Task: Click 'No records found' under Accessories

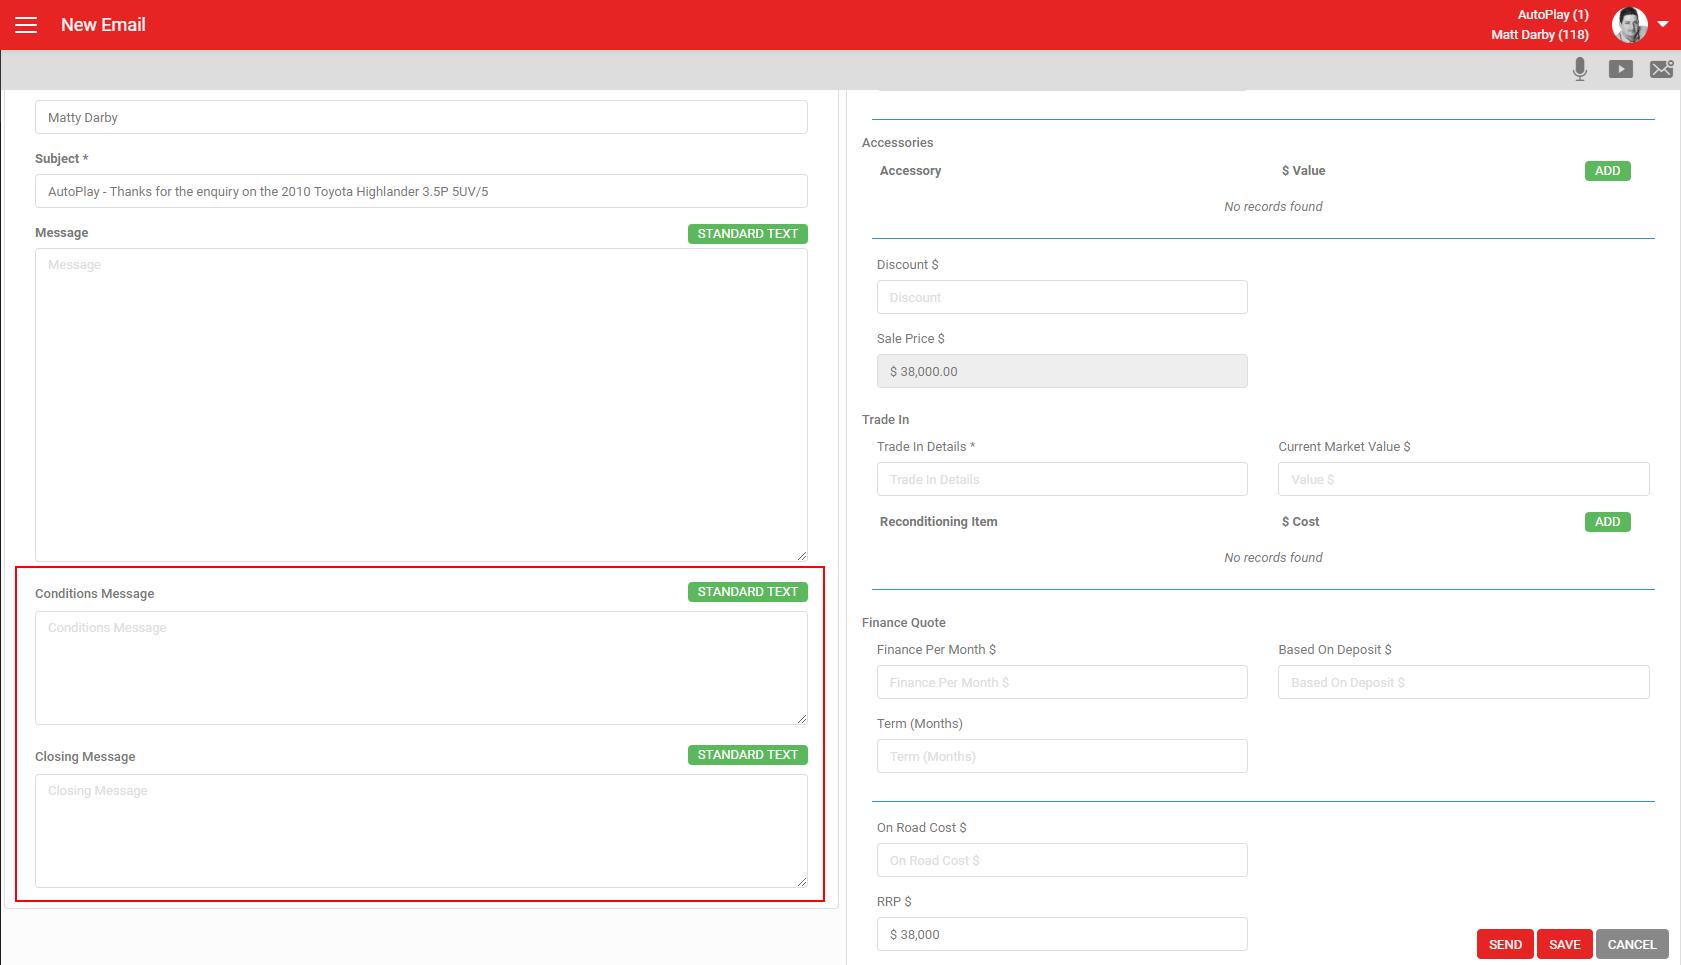Action: (x=1273, y=207)
